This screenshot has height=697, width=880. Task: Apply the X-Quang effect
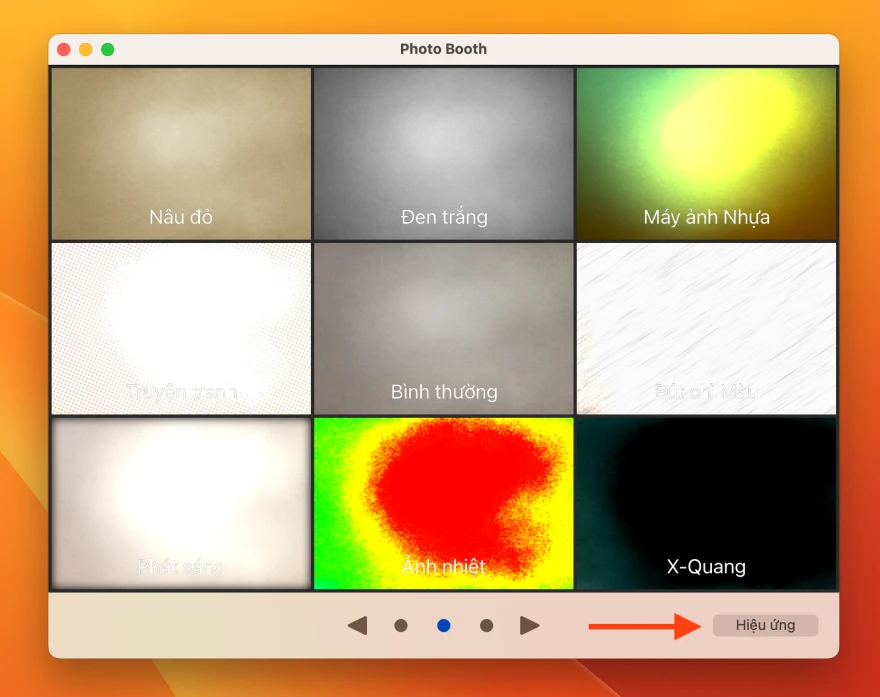[x=706, y=503]
